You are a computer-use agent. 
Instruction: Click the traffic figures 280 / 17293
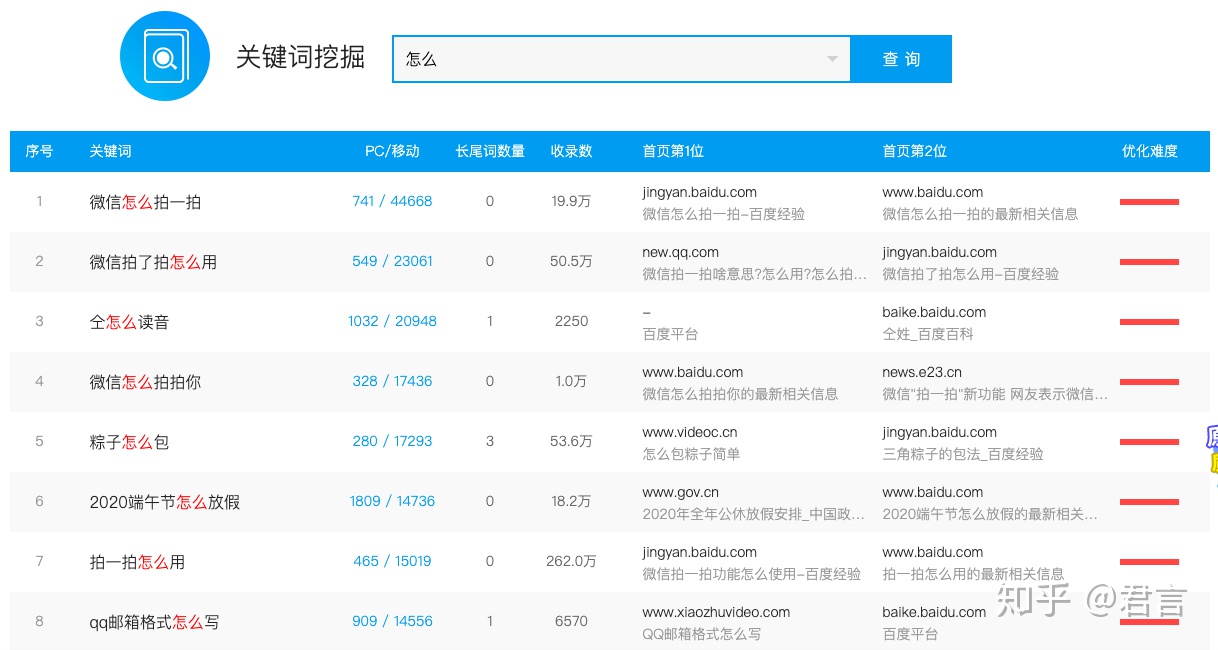[x=392, y=441]
